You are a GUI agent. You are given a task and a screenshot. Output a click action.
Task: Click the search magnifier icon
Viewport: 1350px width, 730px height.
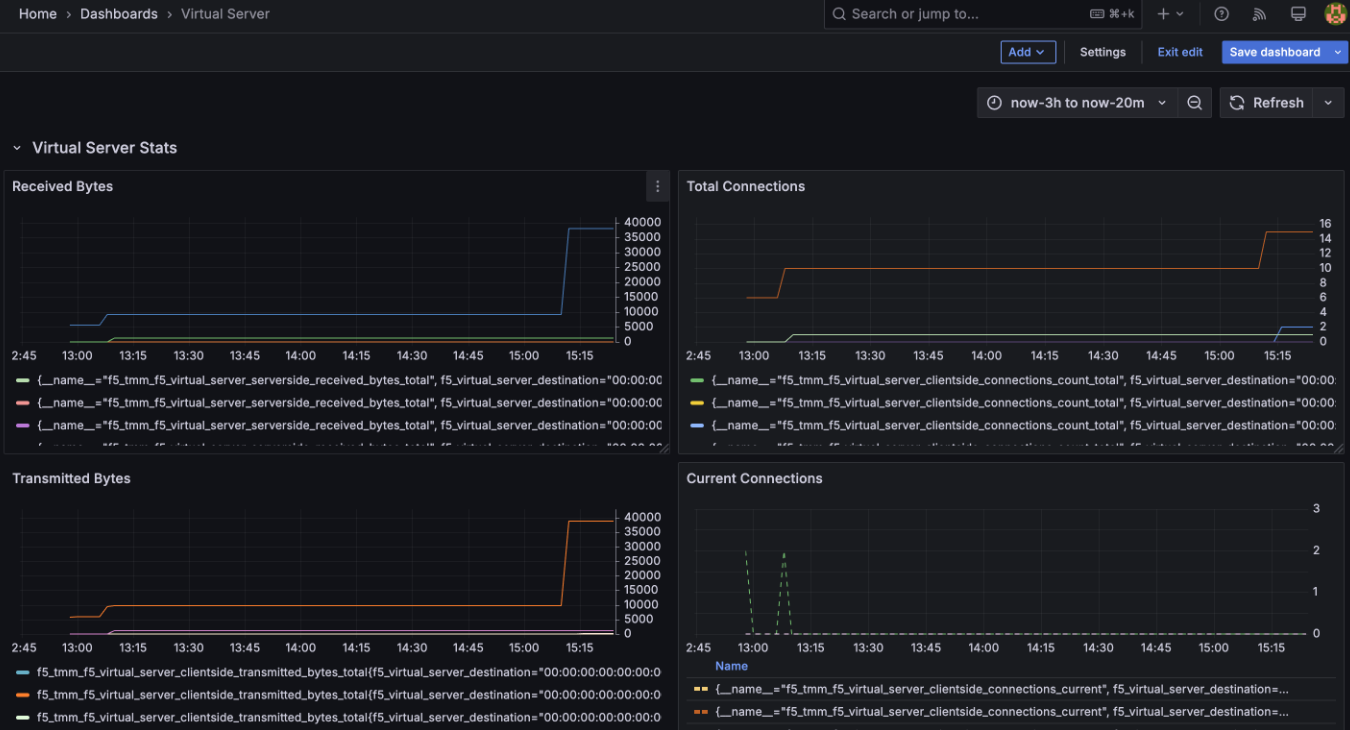[839, 14]
